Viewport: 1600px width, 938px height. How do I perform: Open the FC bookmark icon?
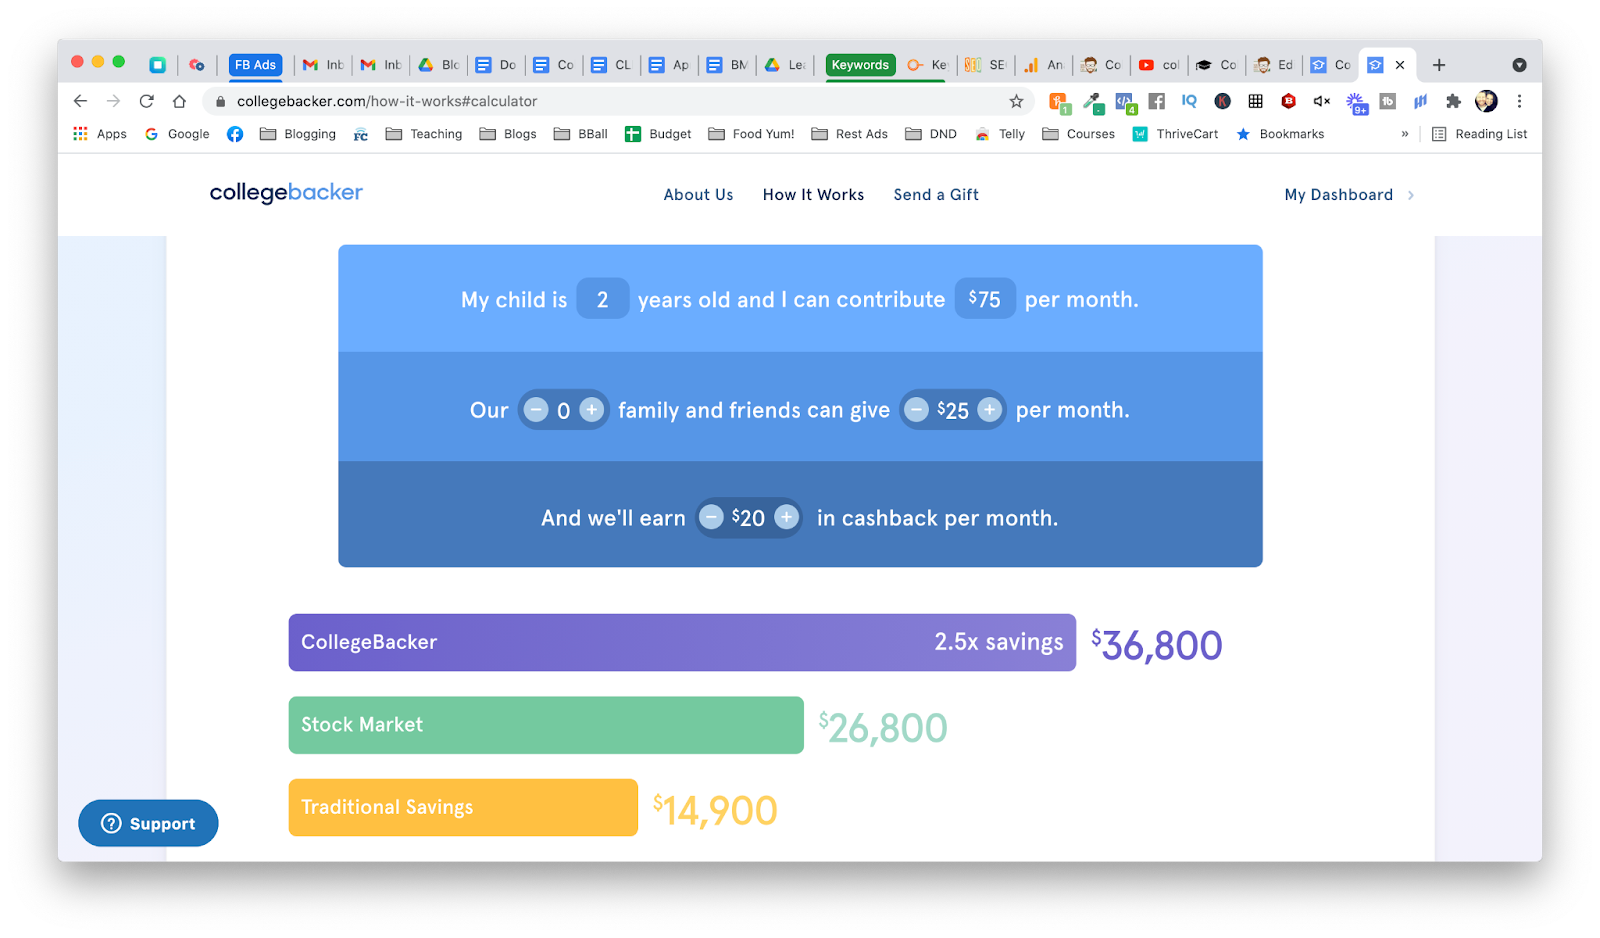[x=361, y=134]
